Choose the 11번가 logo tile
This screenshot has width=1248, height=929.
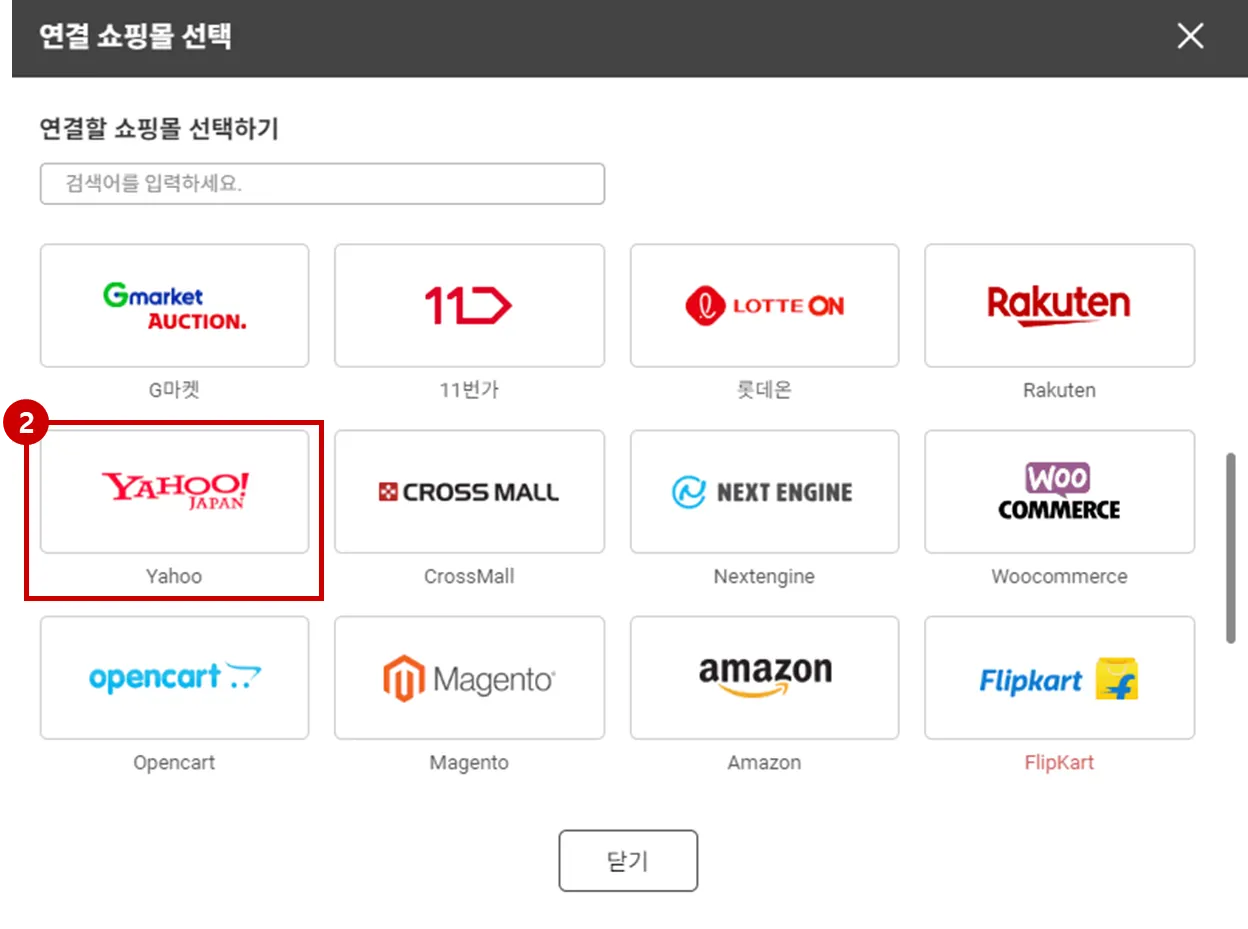point(469,305)
